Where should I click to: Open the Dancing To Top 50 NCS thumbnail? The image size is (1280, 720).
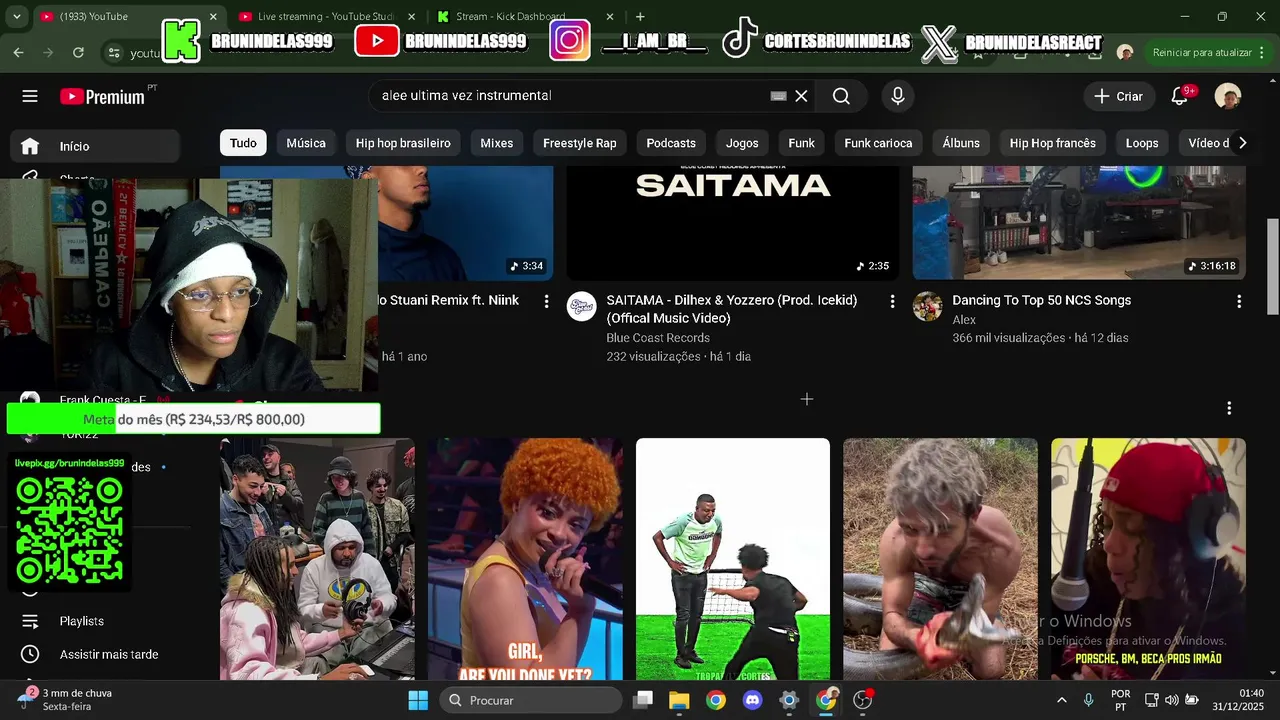[x=1079, y=222]
